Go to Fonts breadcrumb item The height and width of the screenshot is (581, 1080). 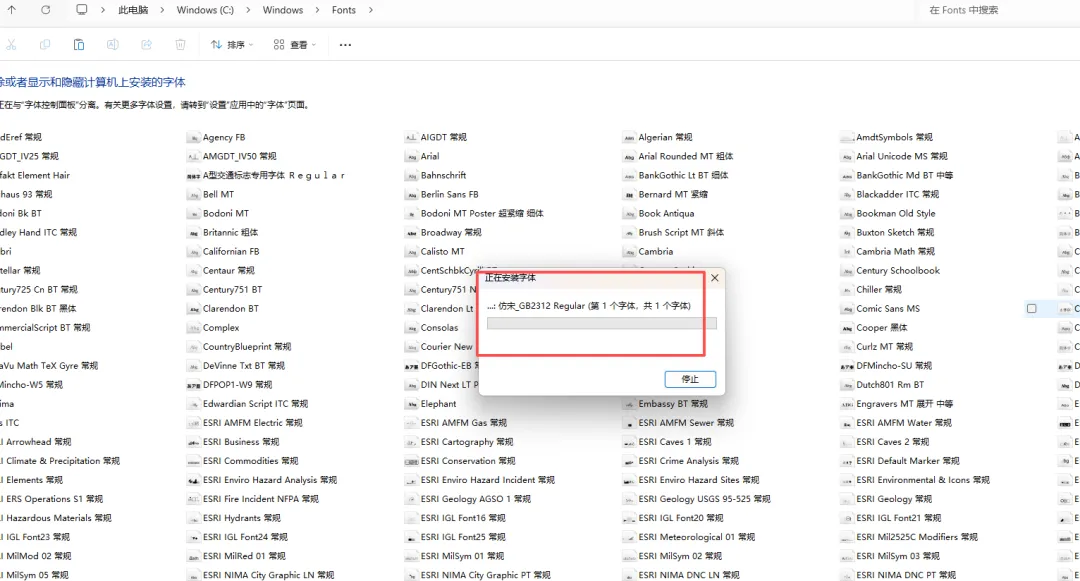tap(344, 10)
